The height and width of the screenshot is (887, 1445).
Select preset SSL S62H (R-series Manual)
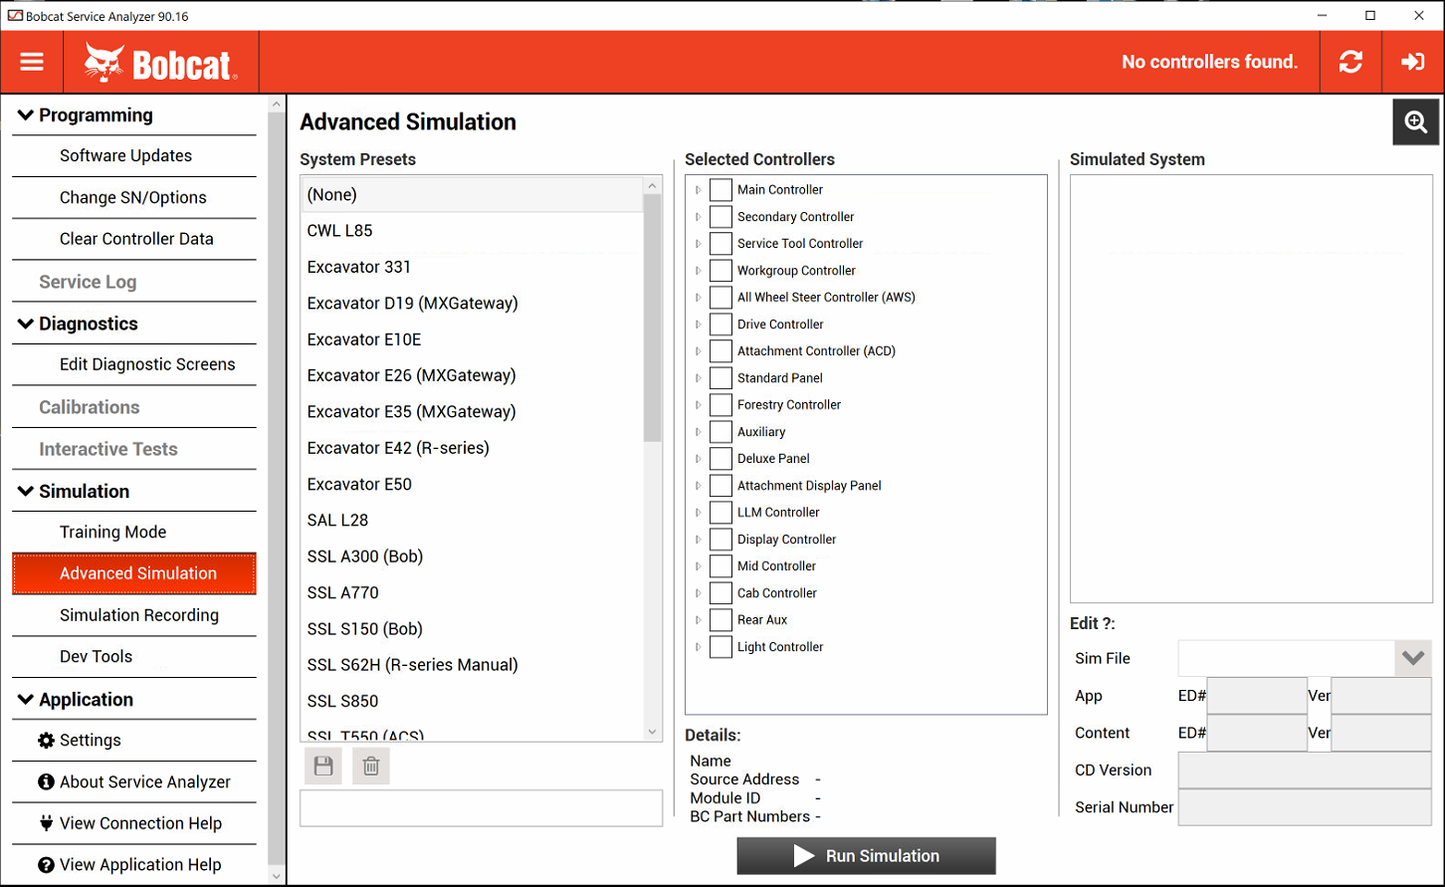(472, 665)
